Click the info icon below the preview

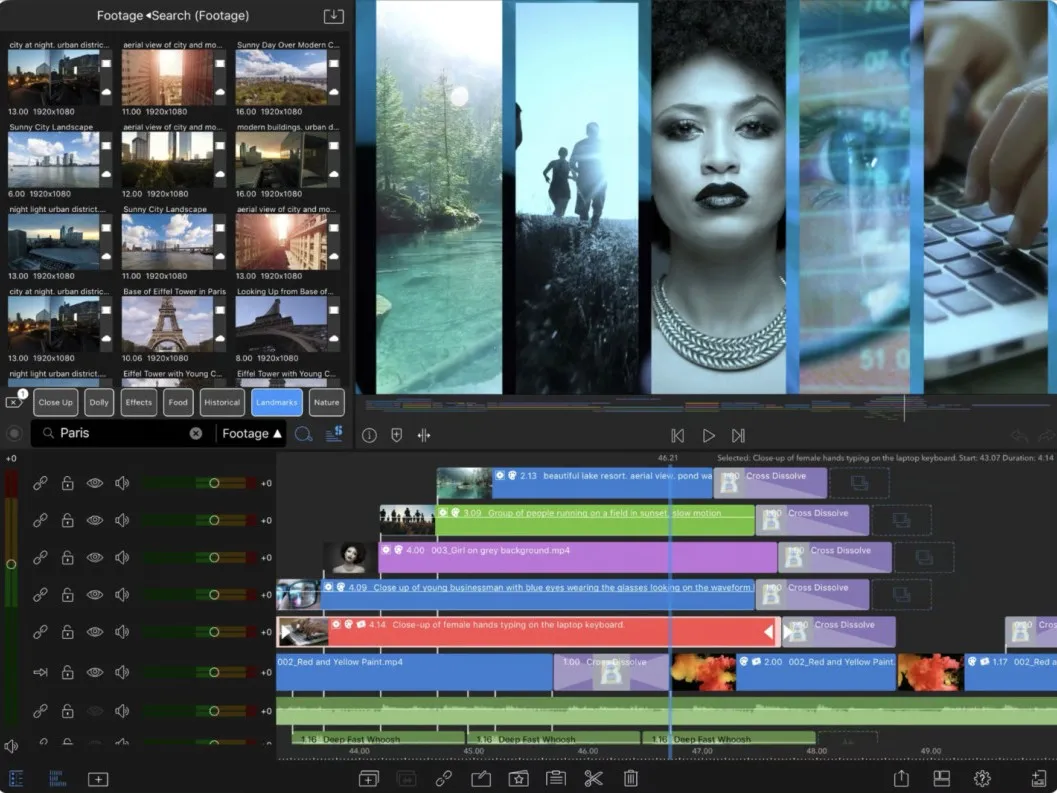[x=369, y=436]
